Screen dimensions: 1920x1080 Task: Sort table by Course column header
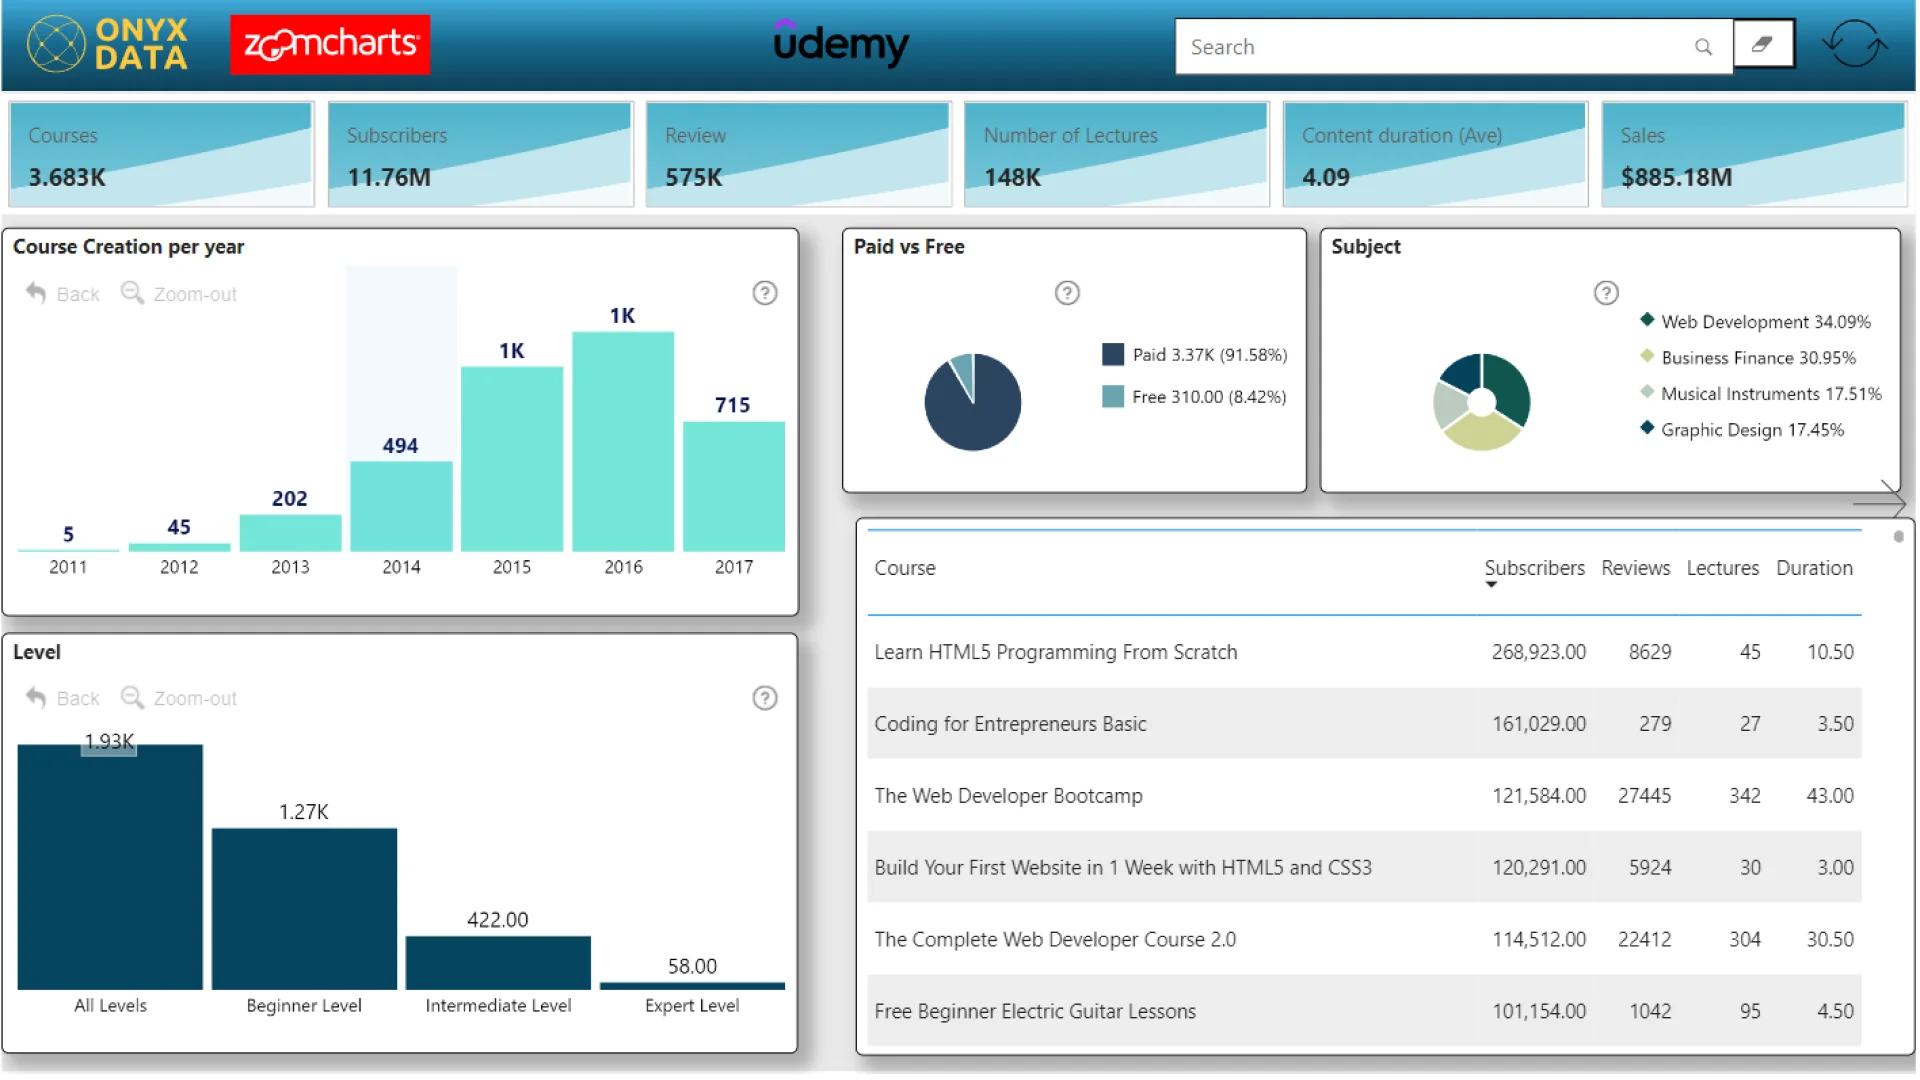pyautogui.click(x=905, y=568)
